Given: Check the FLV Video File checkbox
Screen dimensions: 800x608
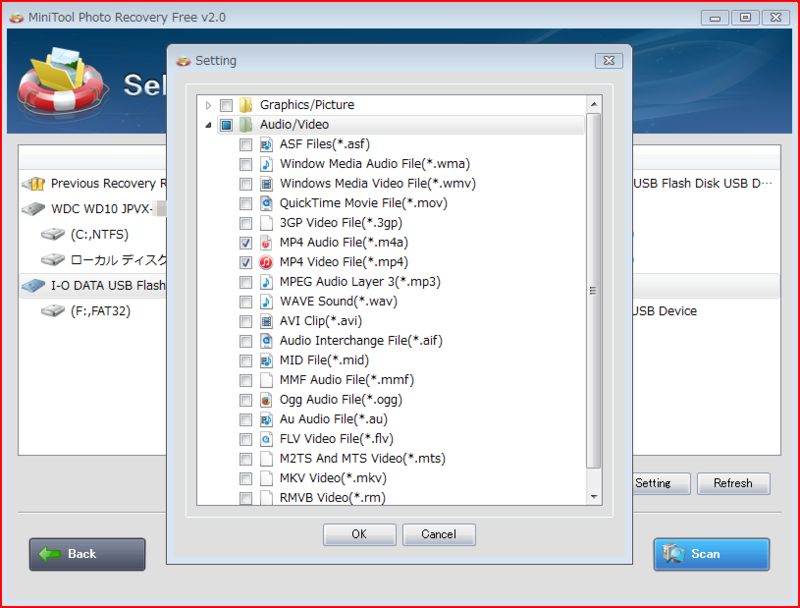Looking at the screenshot, I should [245, 439].
